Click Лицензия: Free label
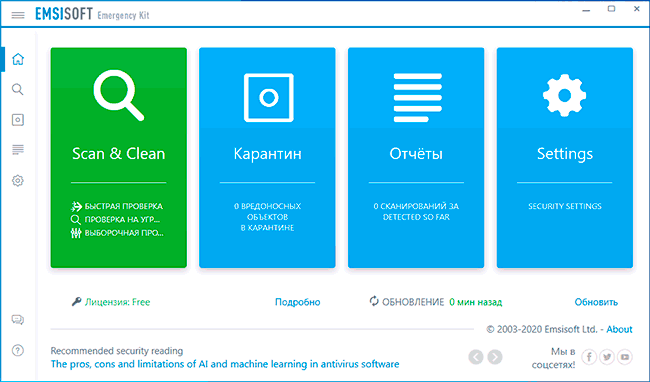This screenshot has height=382, width=650. click(117, 302)
